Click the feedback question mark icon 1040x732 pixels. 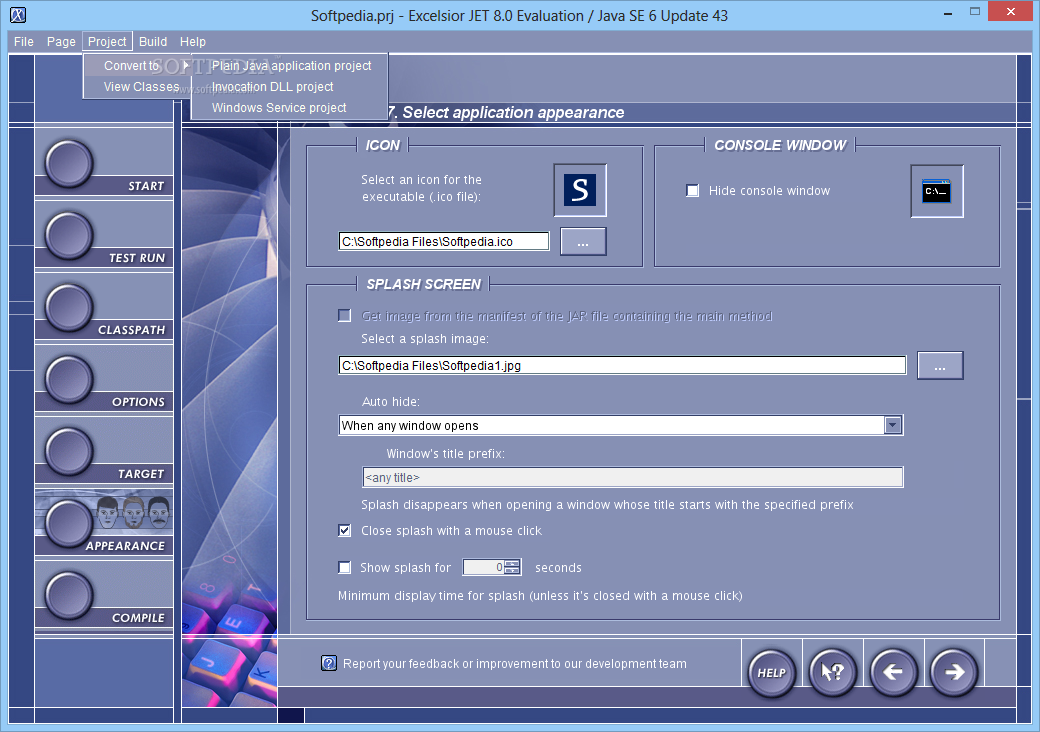329,663
